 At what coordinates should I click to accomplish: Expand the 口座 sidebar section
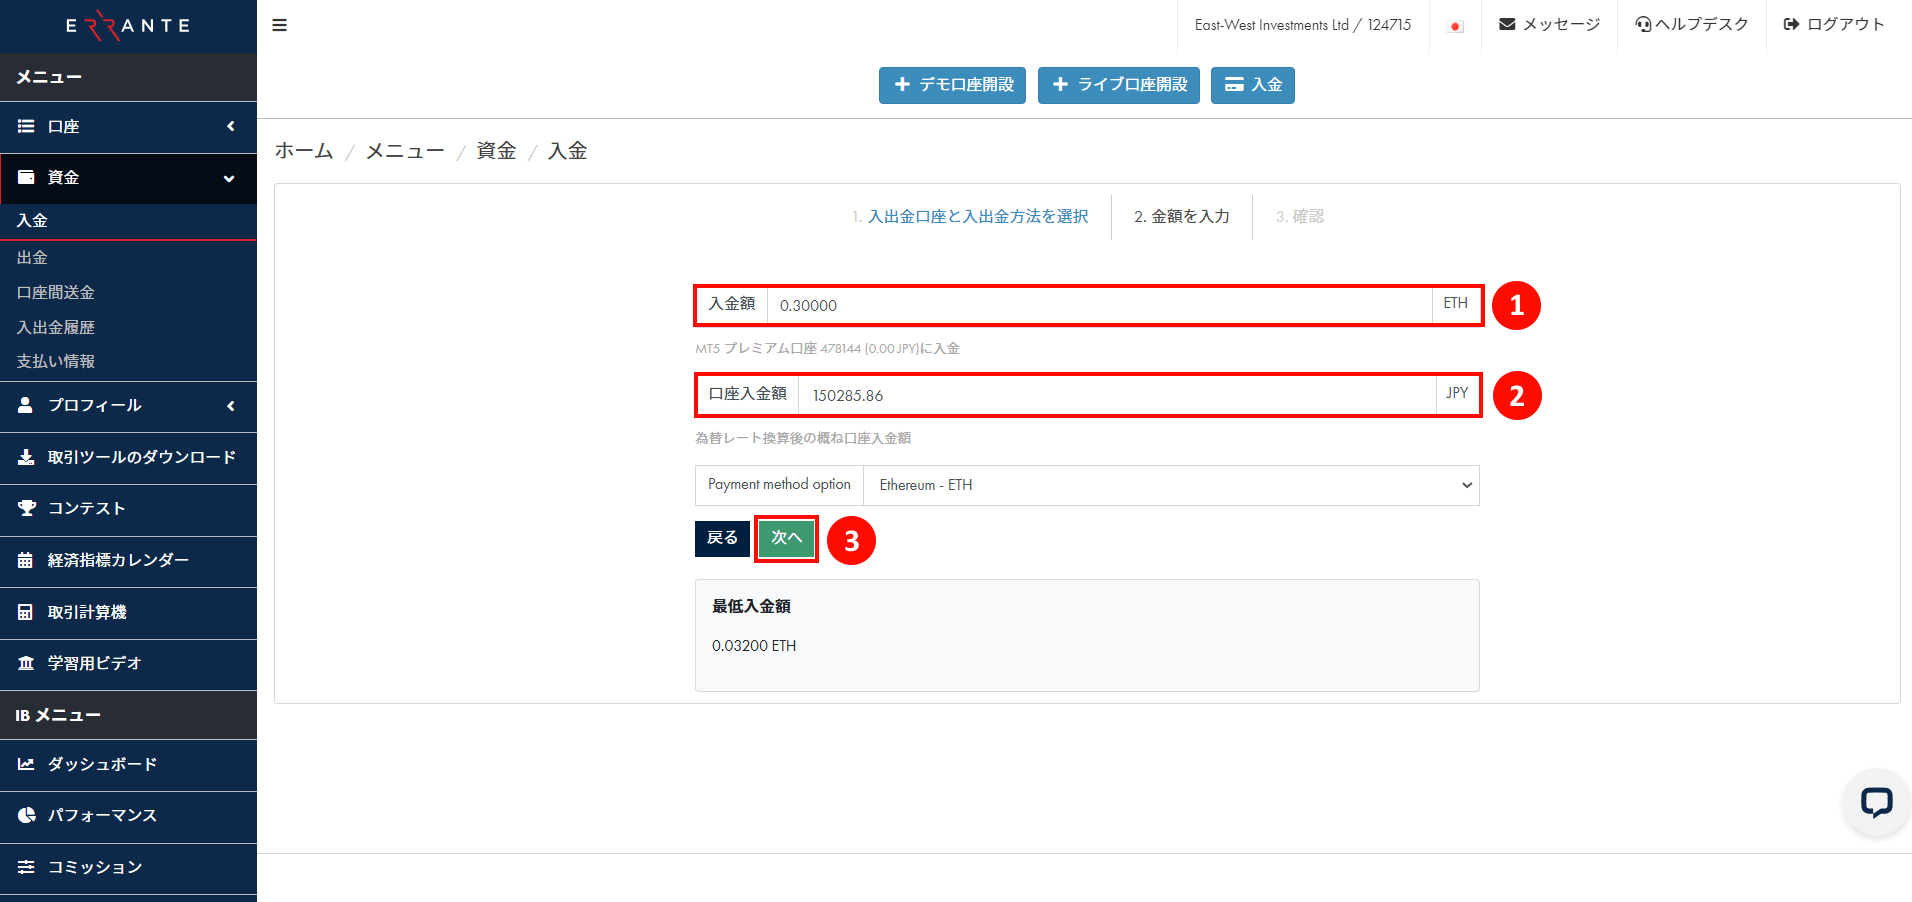(x=128, y=127)
